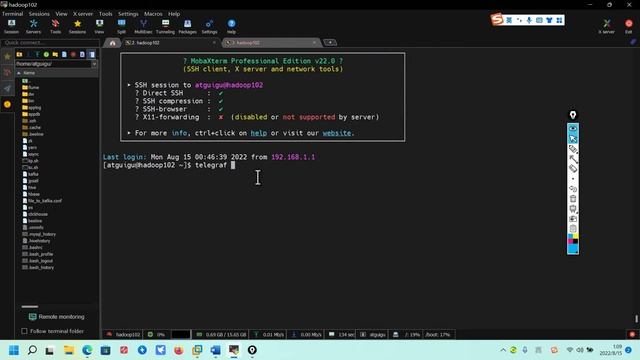Click the website link in banner
Screen dimensions: 640x360
[x=337, y=133]
